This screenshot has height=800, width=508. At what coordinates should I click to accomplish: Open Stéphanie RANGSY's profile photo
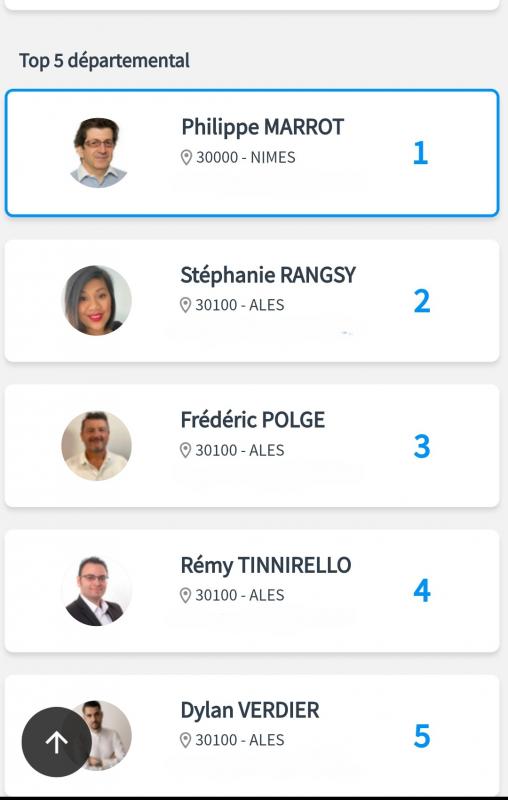pyautogui.click(x=96, y=301)
